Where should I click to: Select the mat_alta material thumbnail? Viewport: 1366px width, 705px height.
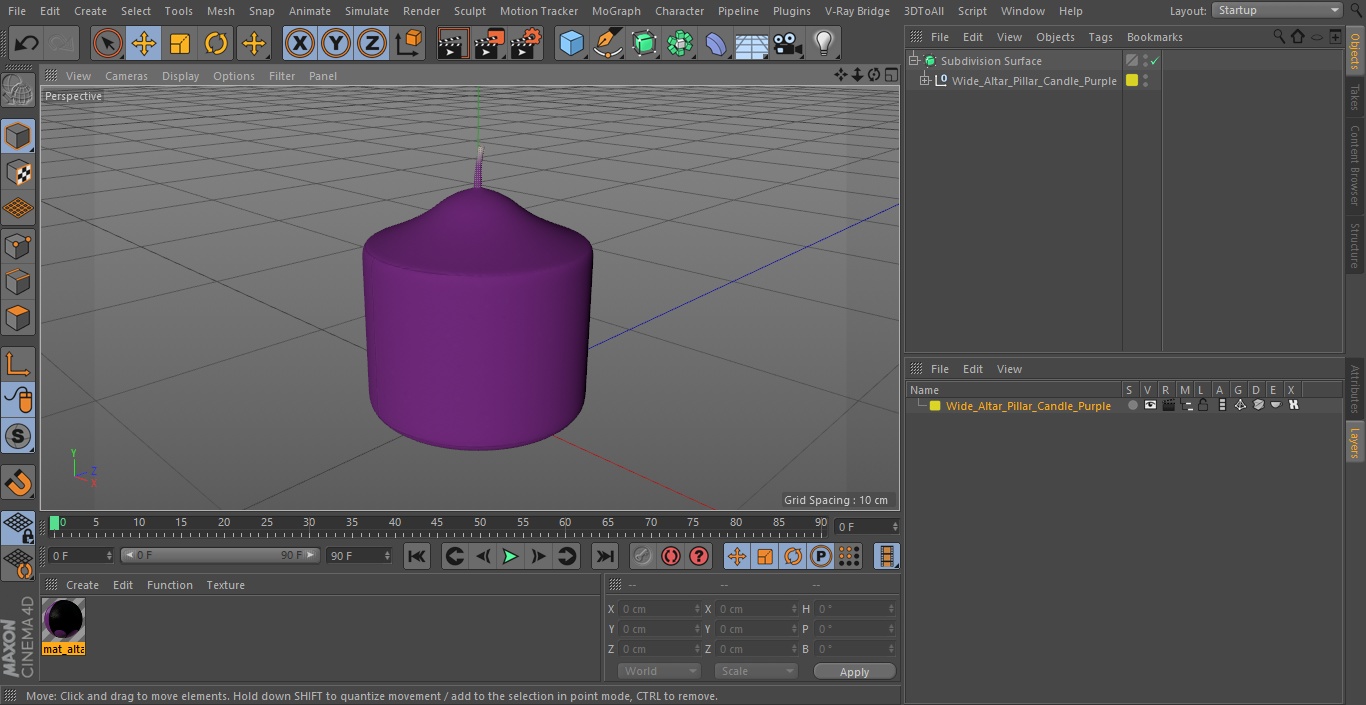click(x=64, y=621)
